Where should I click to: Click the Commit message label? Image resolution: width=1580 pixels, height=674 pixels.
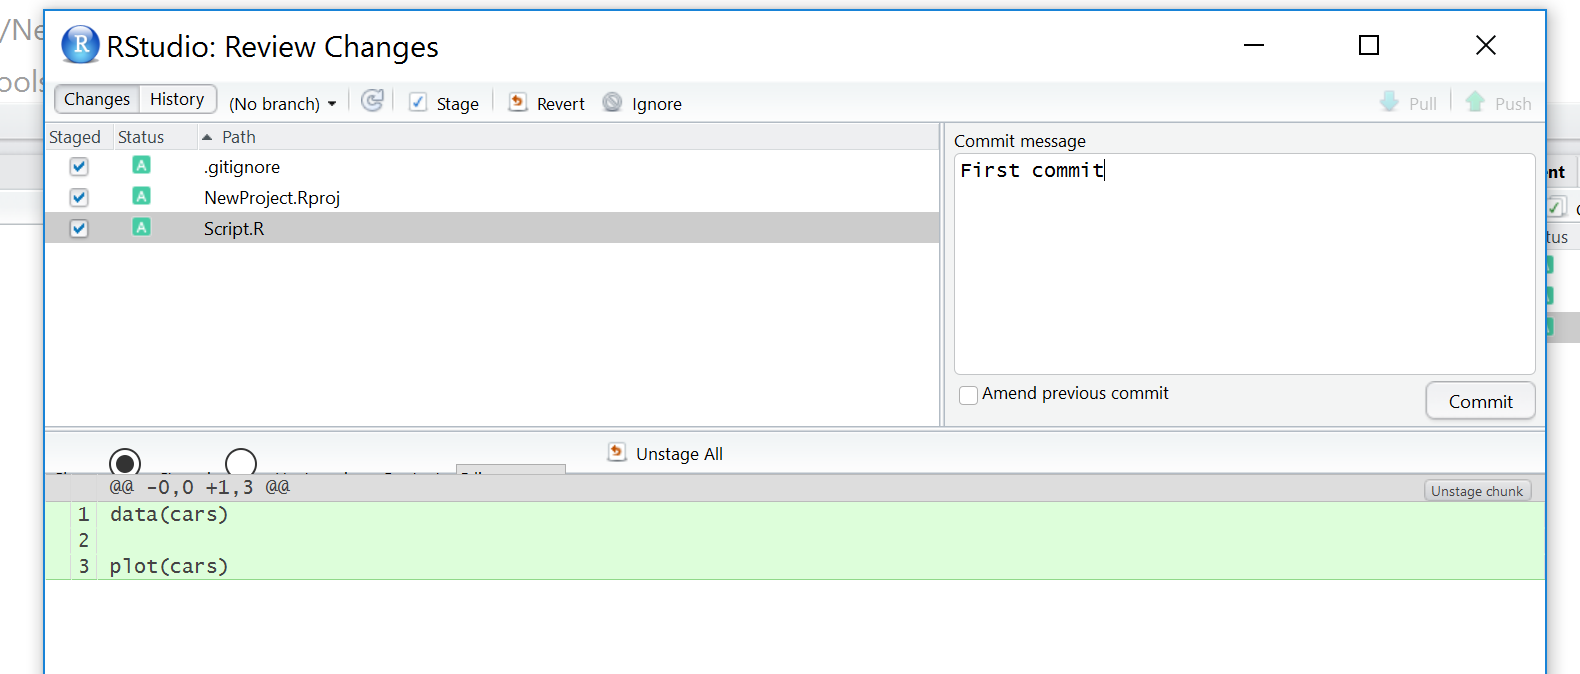coord(1019,141)
